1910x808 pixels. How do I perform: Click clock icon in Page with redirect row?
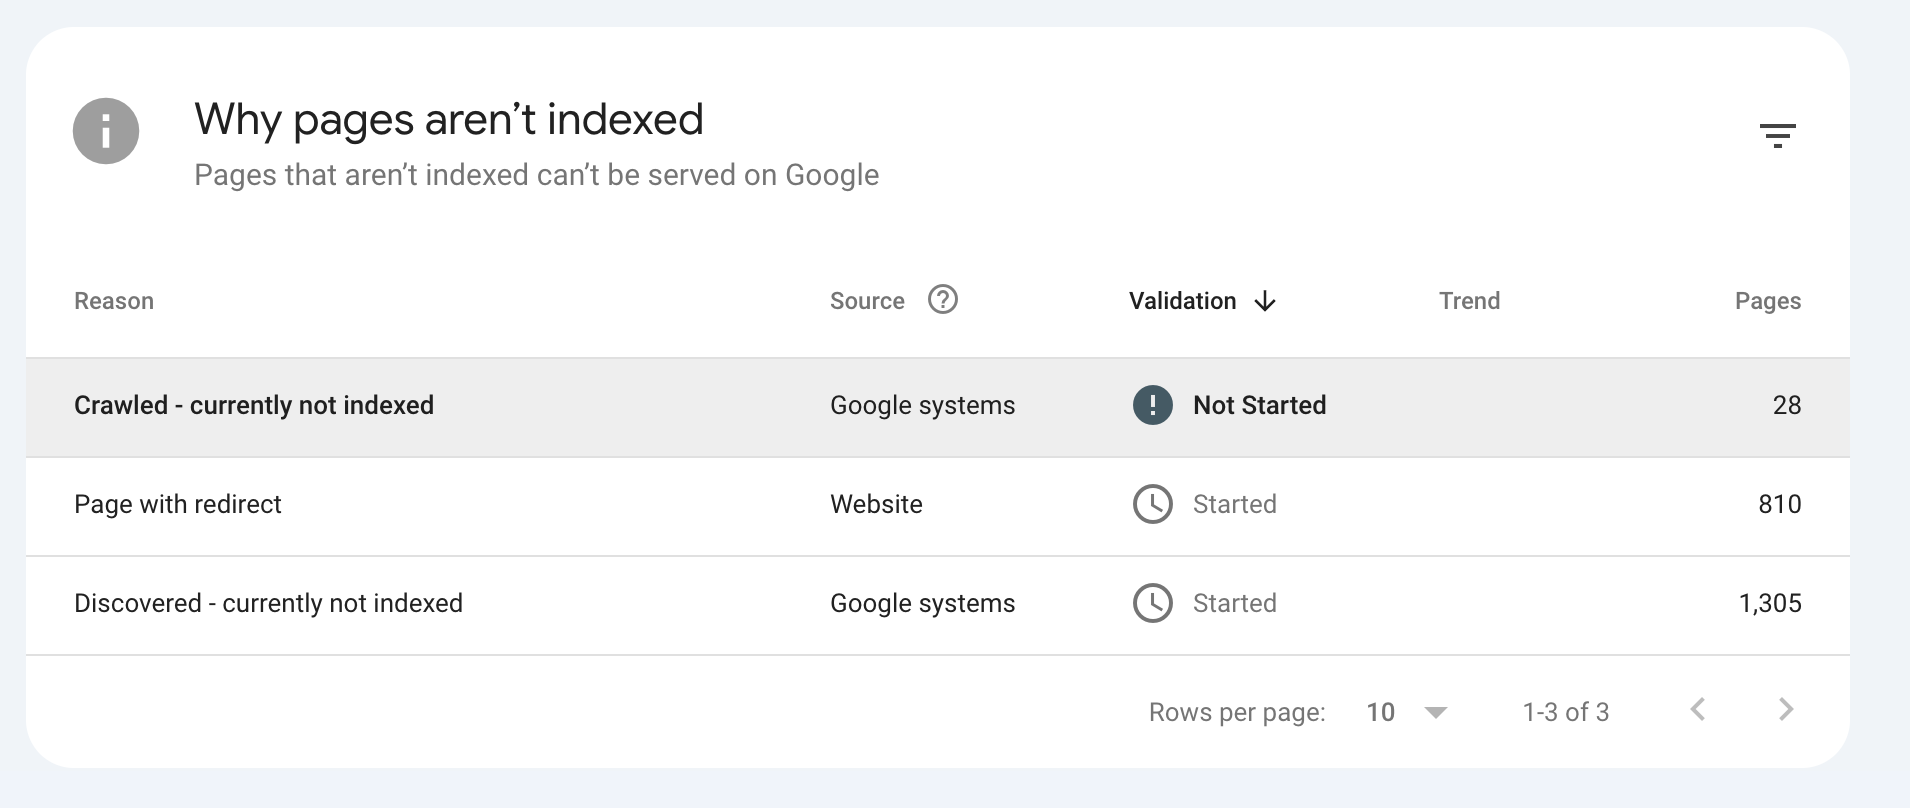tap(1152, 504)
